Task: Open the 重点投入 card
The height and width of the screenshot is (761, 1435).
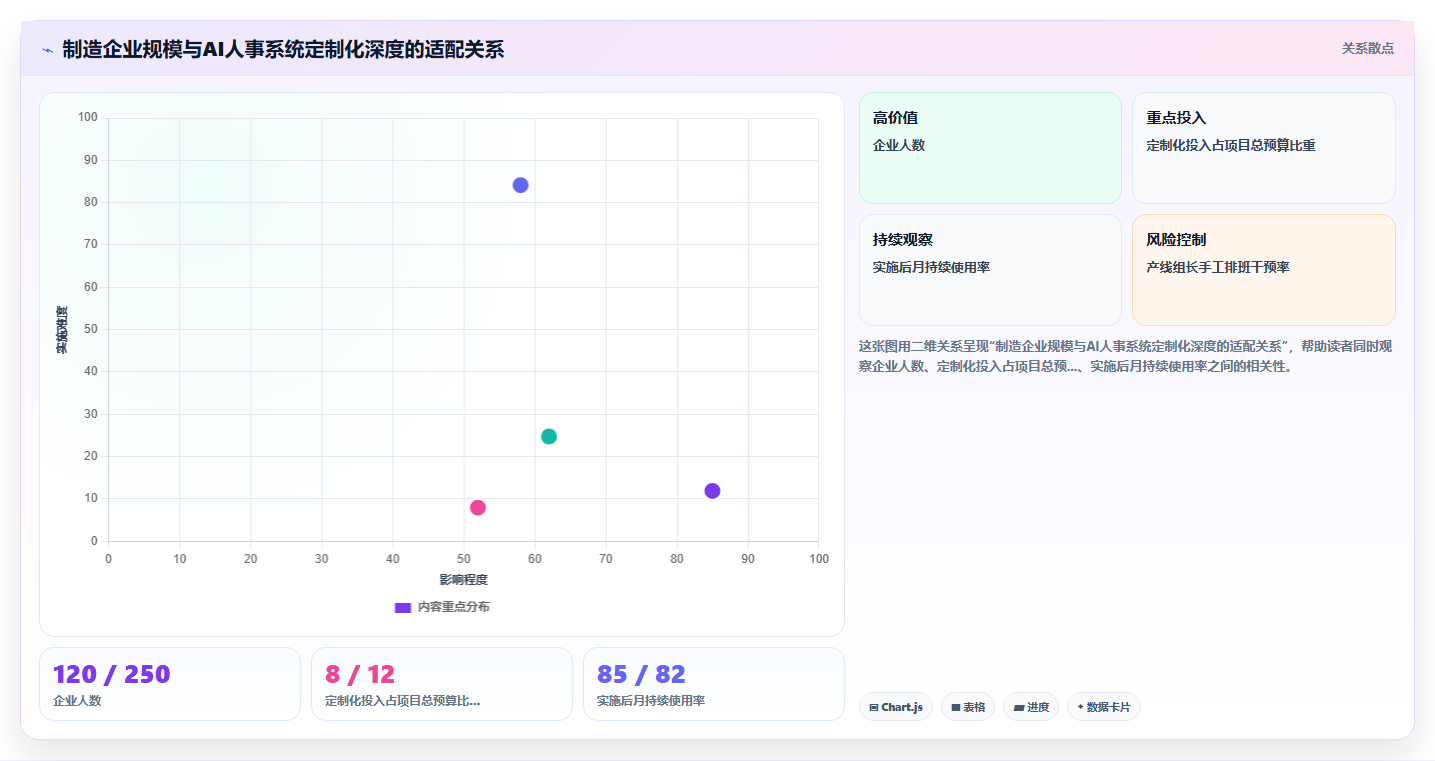Action: [x=1264, y=148]
